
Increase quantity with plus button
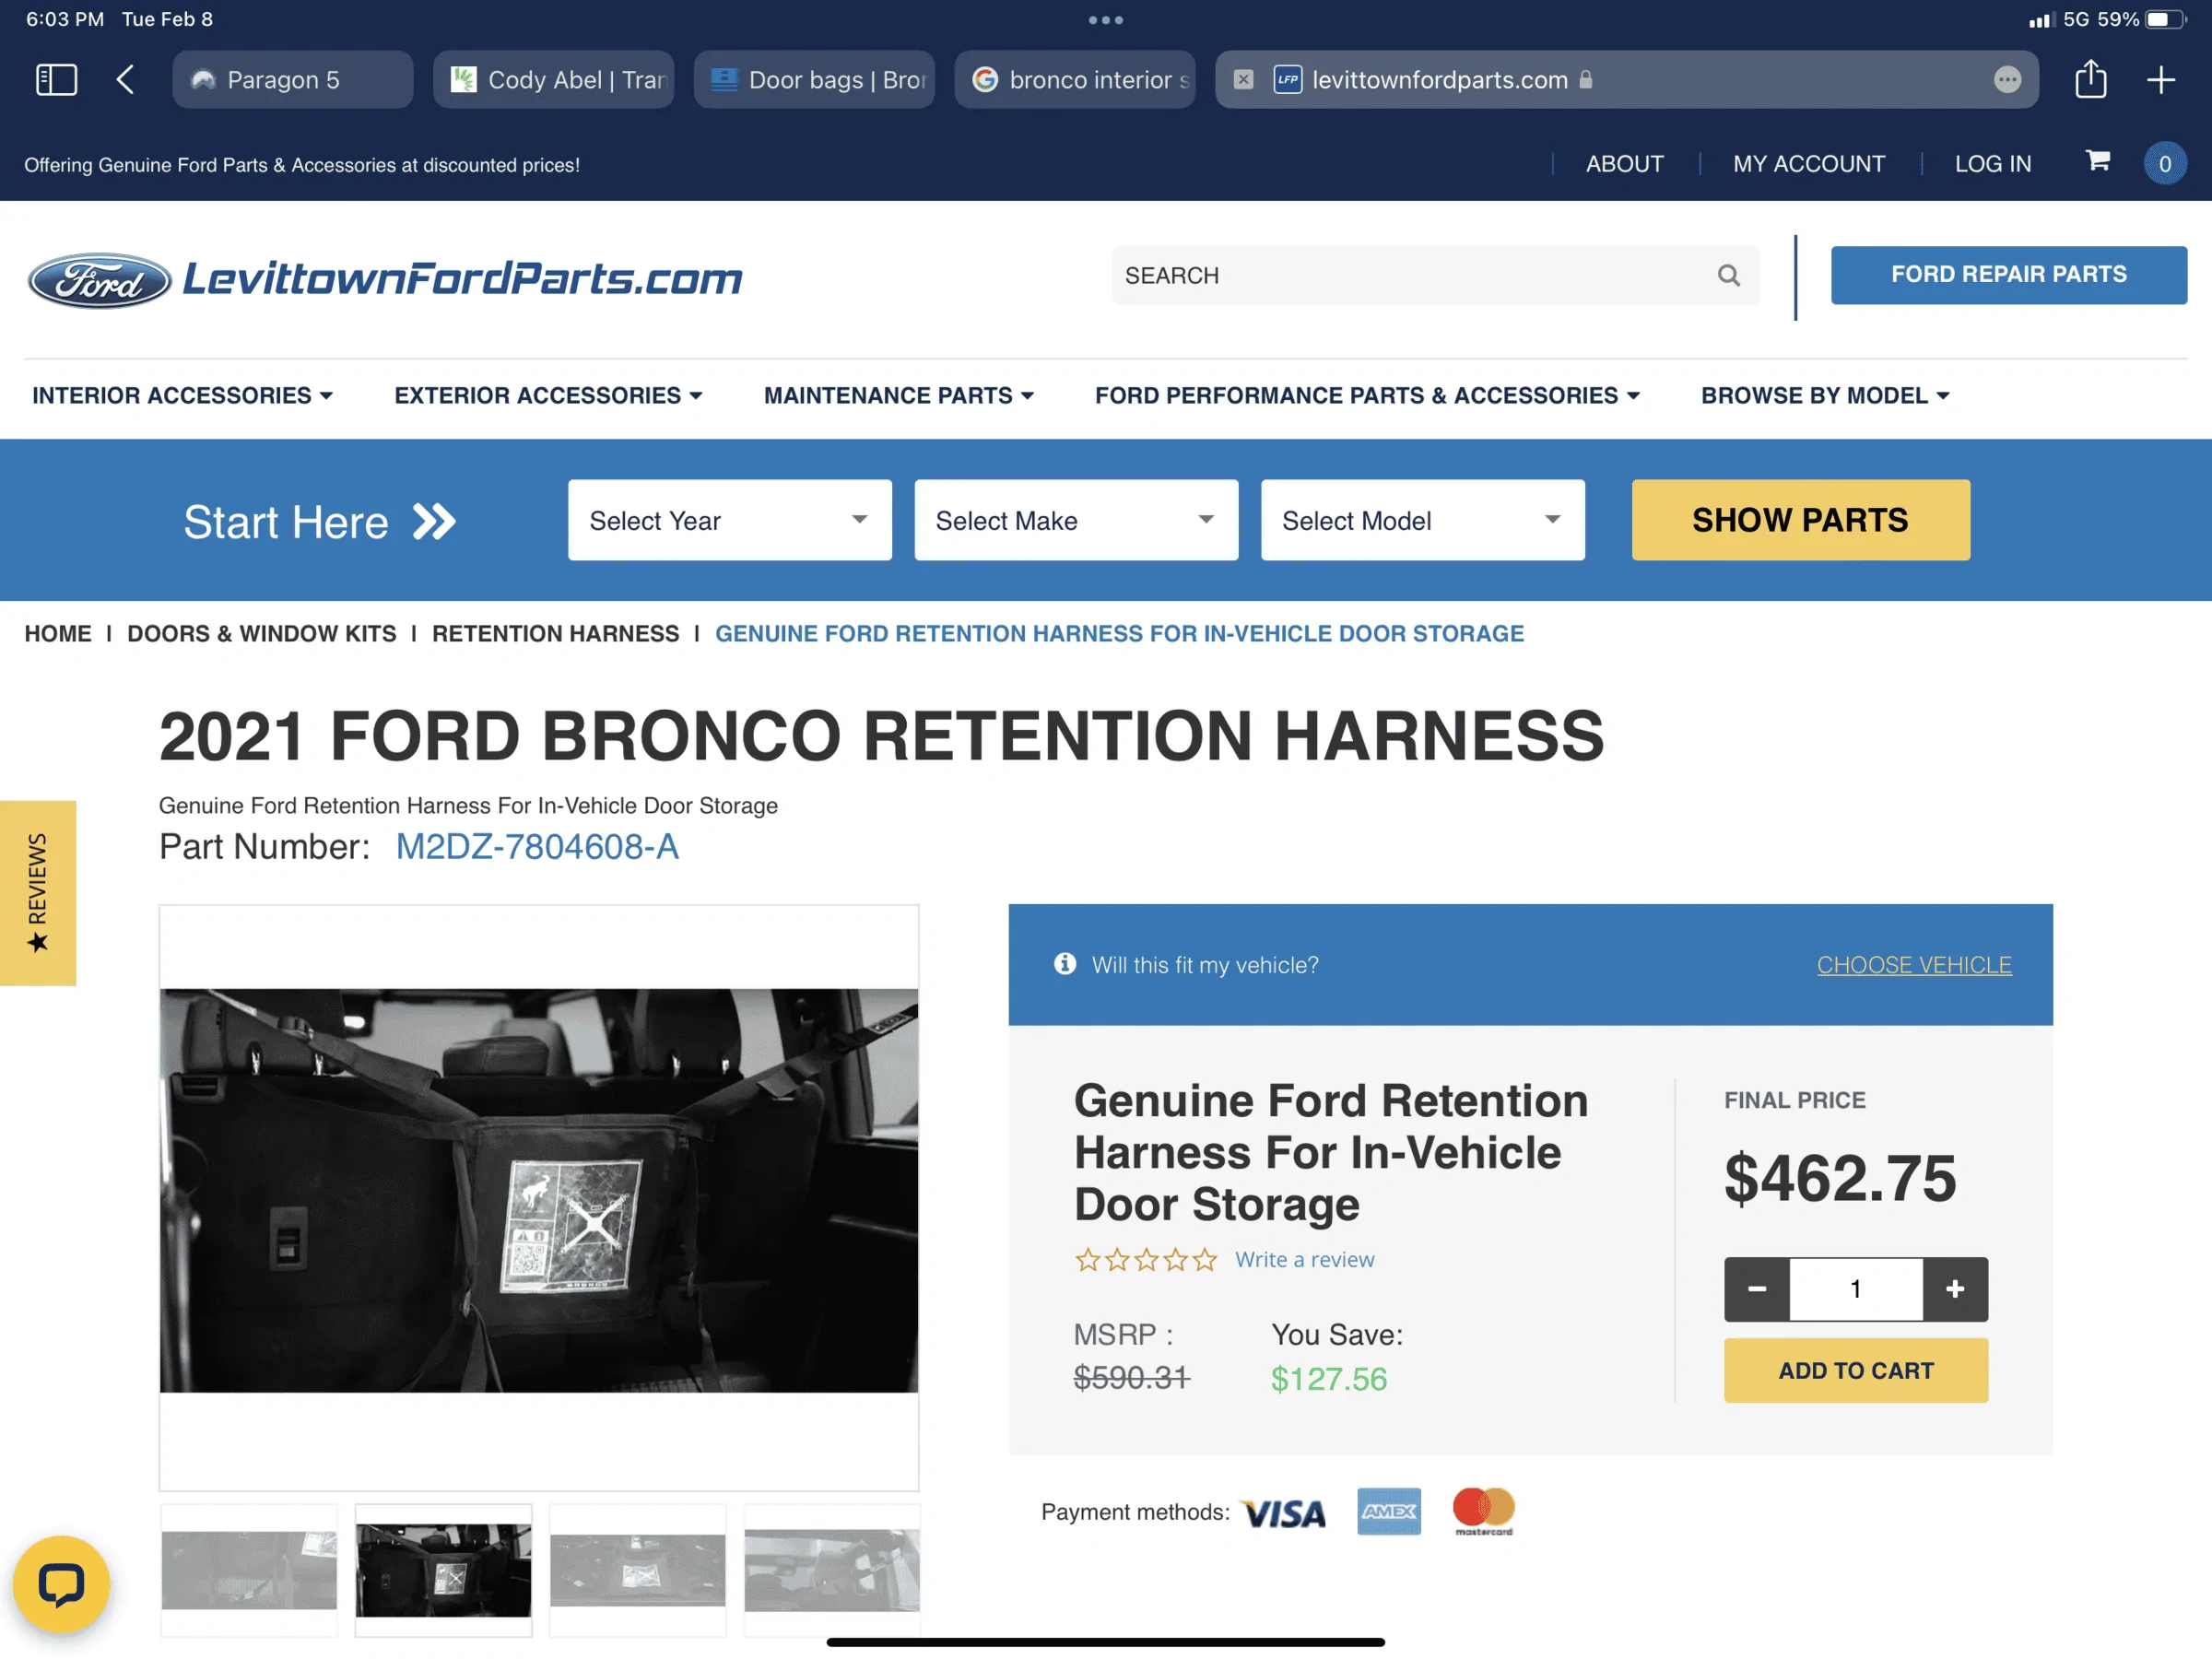(x=1955, y=1289)
